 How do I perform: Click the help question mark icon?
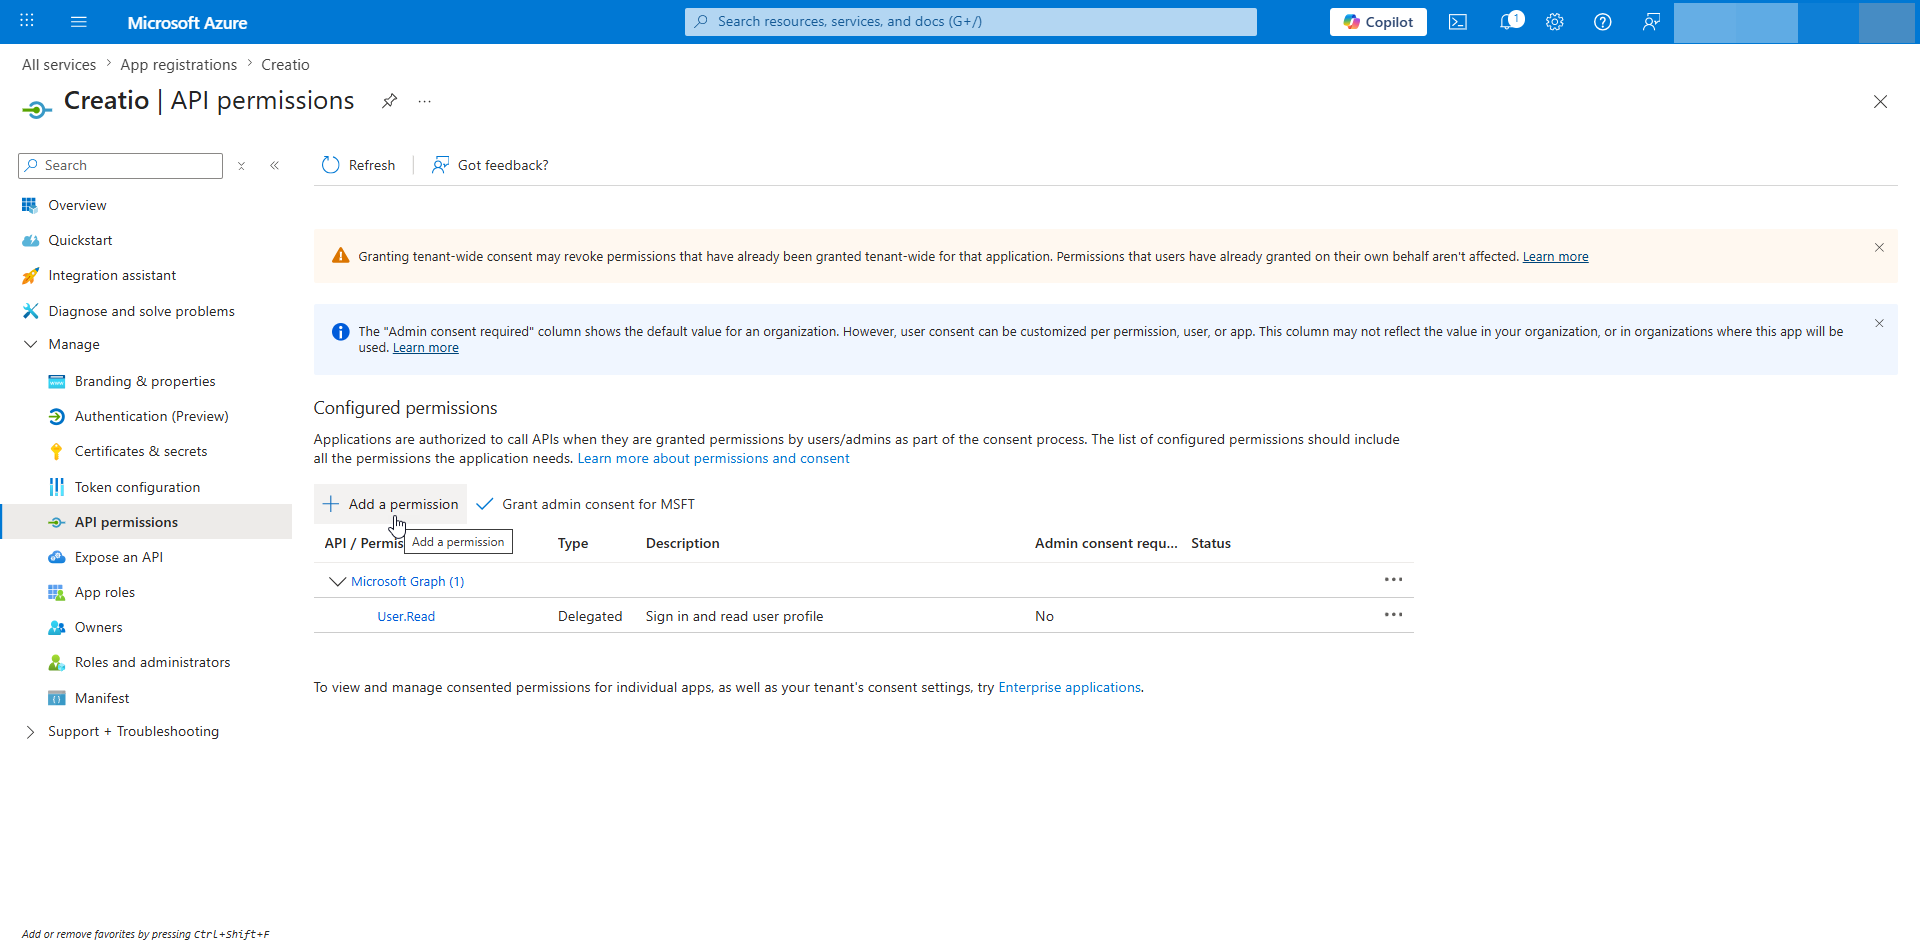coord(1603,22)
